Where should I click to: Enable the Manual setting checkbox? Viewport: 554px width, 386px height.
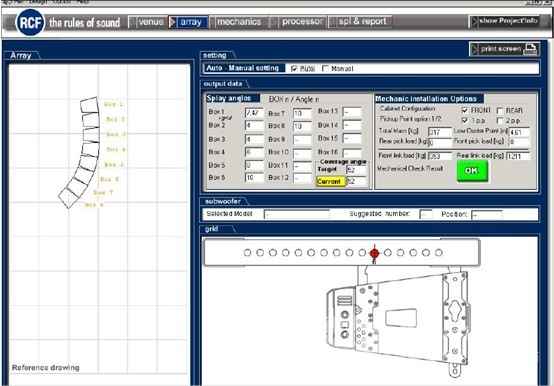325,69
